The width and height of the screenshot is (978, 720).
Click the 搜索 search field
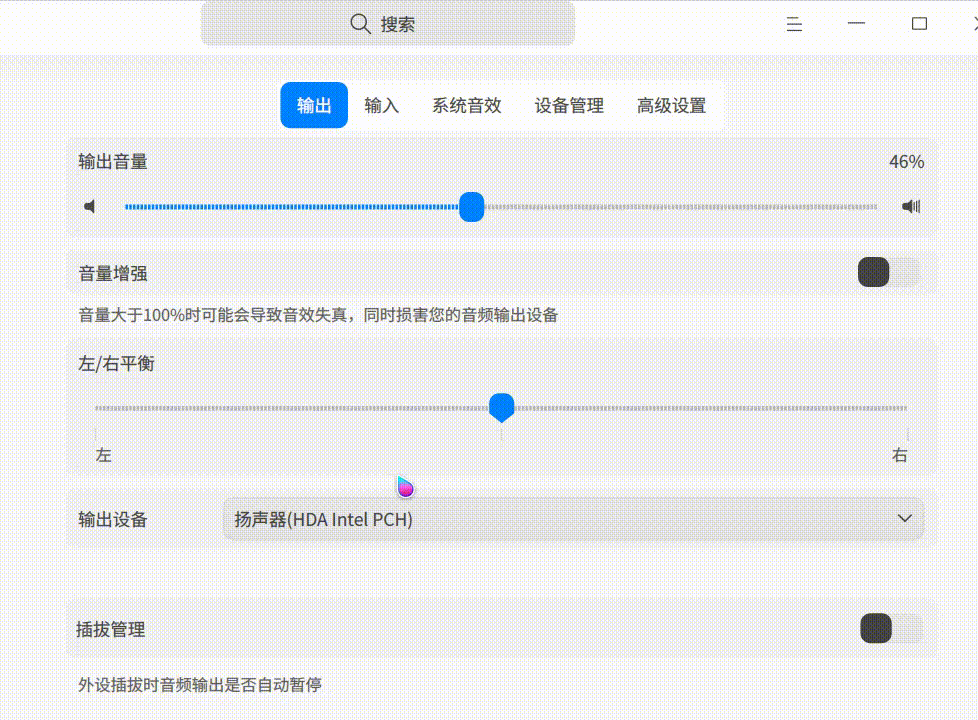(387, 24)
